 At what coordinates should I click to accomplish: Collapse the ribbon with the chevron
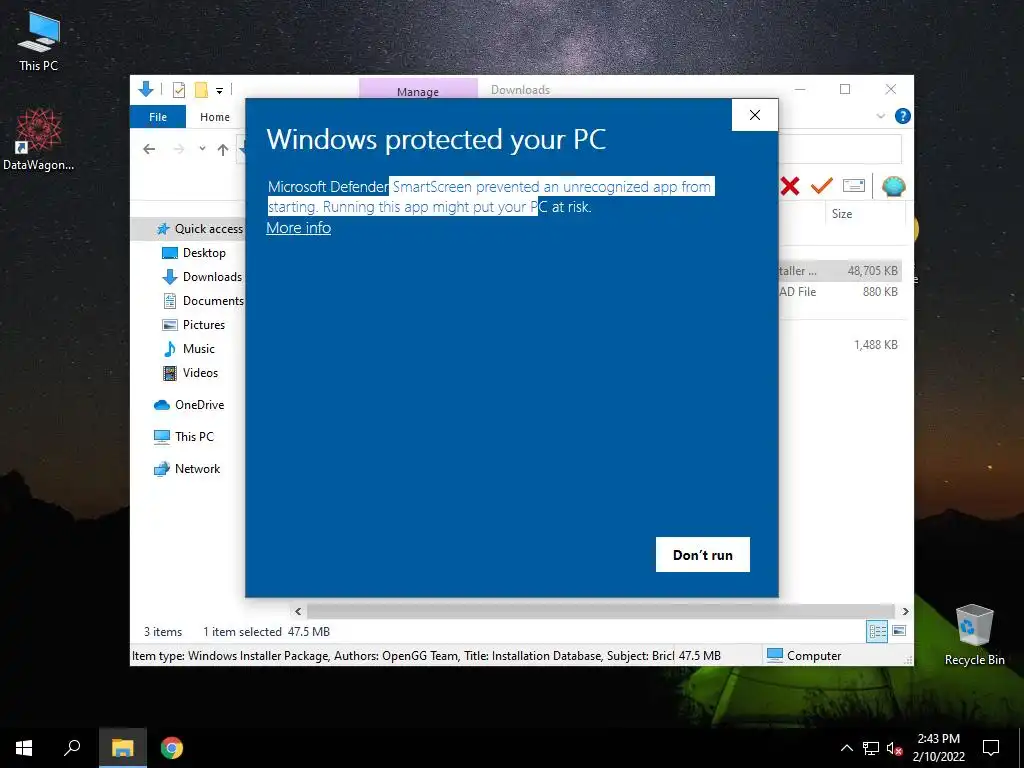[880, 116]
